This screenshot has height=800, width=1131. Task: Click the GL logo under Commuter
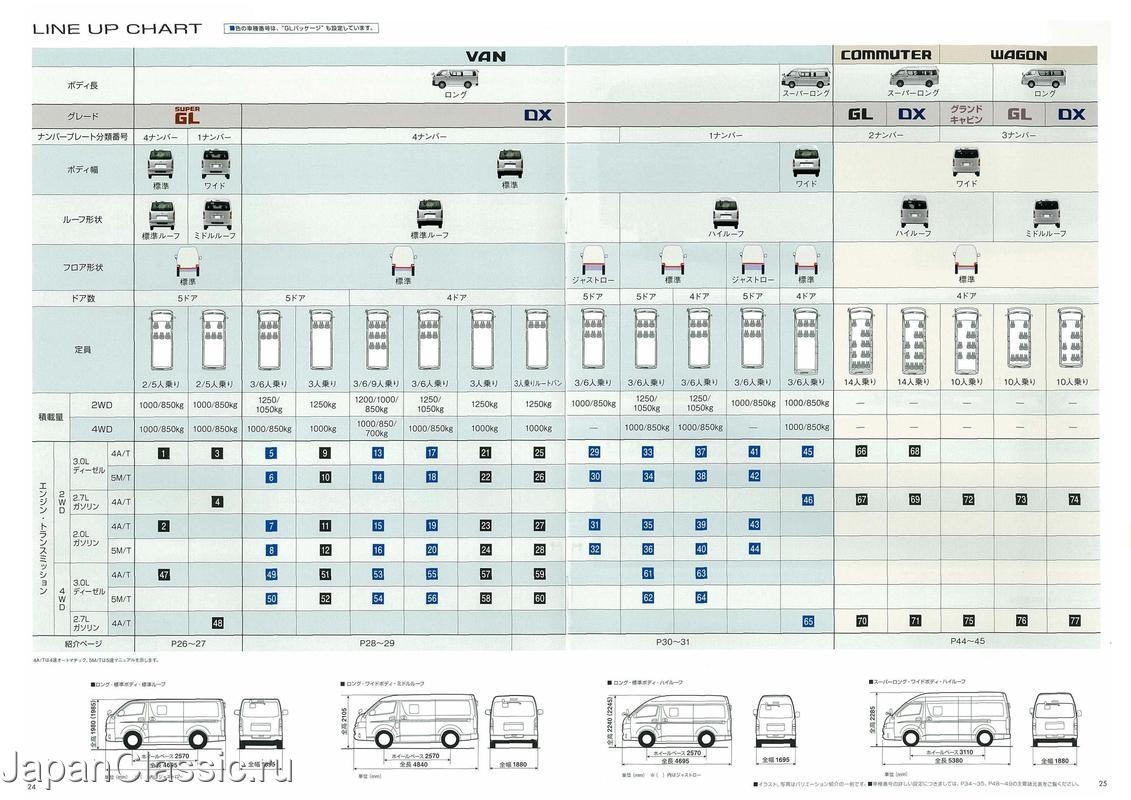click(x=860, y=114)
